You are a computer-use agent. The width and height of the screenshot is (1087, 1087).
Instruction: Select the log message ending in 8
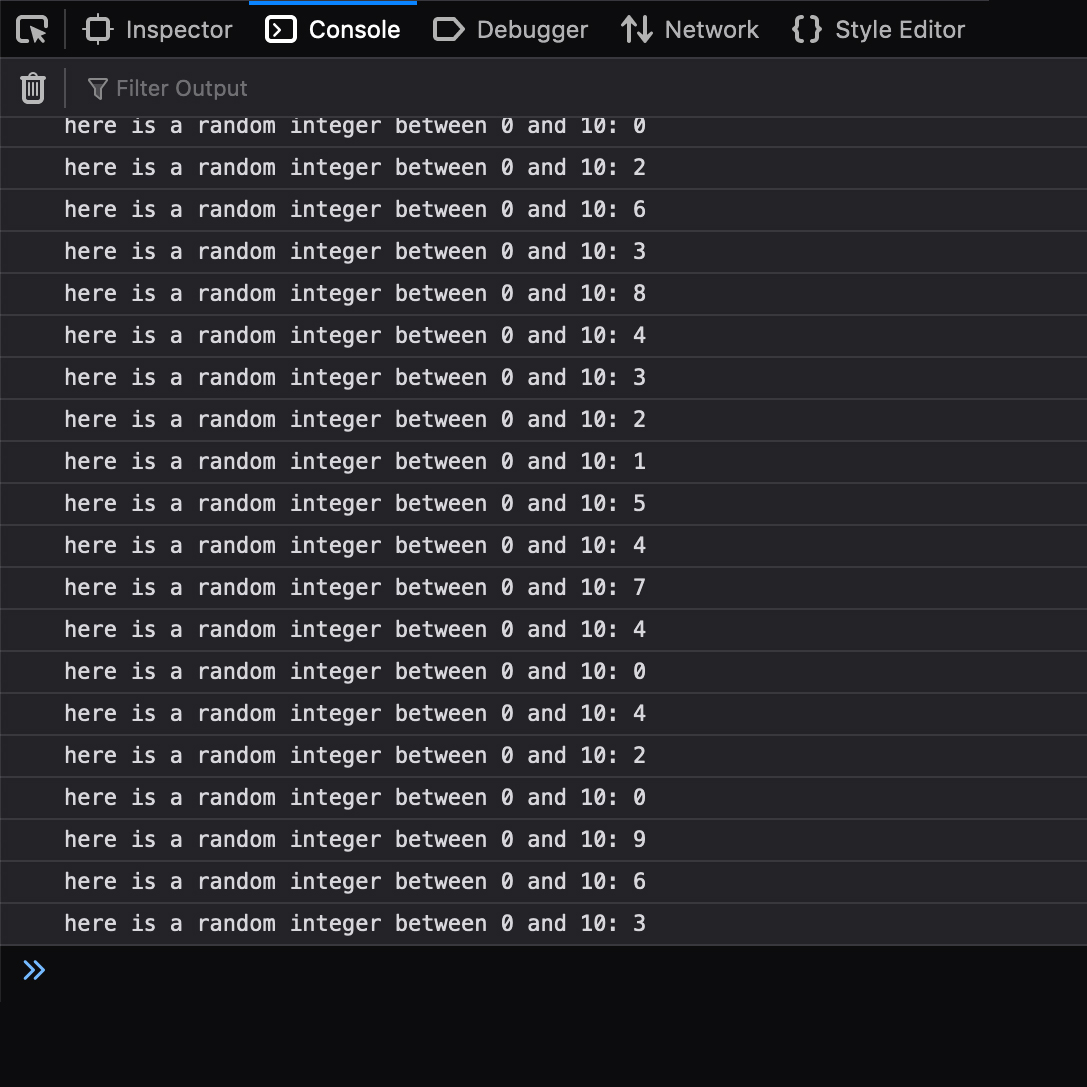pos(355,294)
